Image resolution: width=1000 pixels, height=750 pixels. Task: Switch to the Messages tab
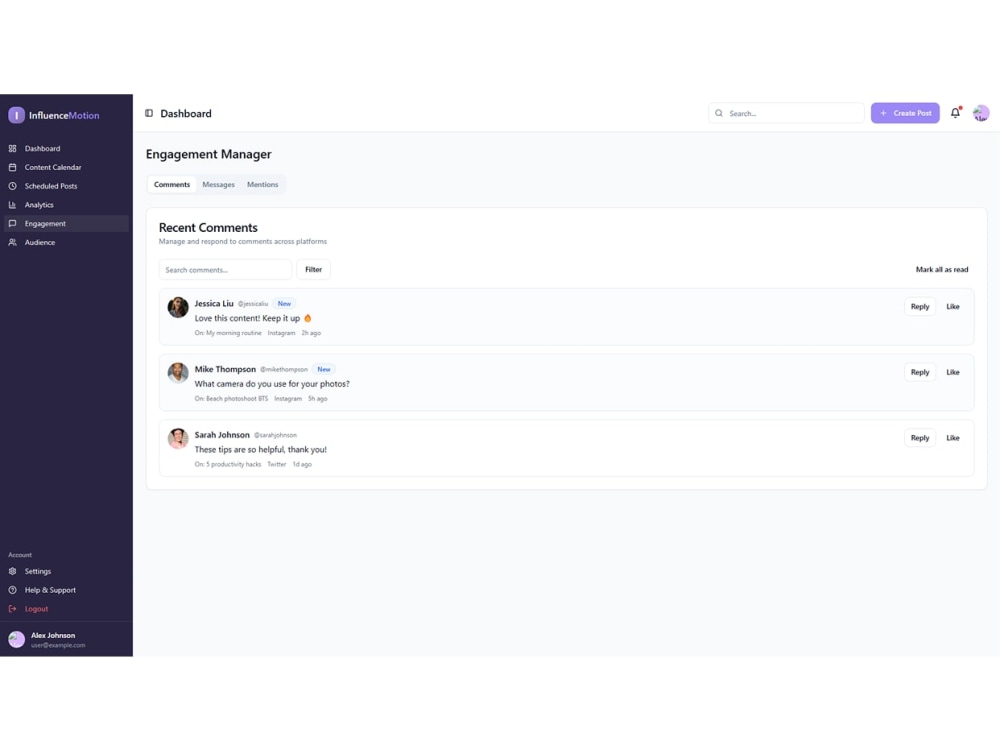point(219,184)
